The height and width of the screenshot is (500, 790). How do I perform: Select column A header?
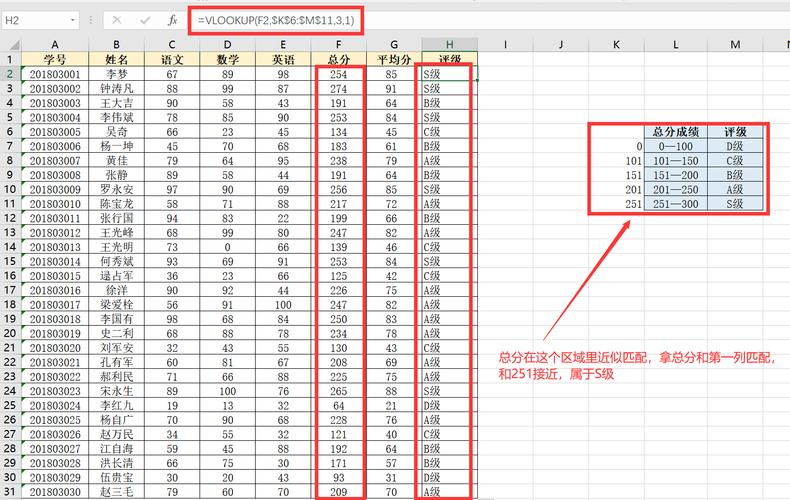click(55, 44)
